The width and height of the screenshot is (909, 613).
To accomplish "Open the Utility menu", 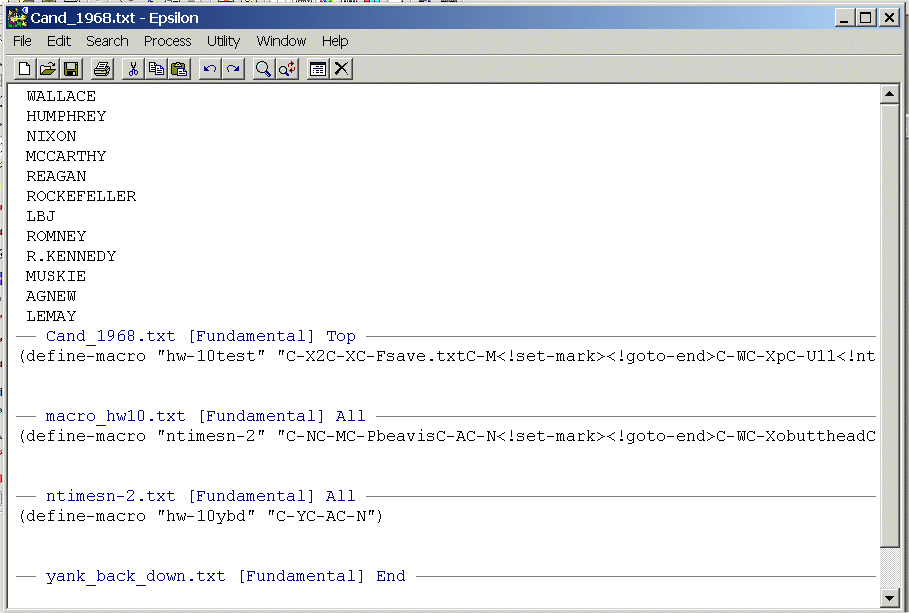I will (223, 41).
